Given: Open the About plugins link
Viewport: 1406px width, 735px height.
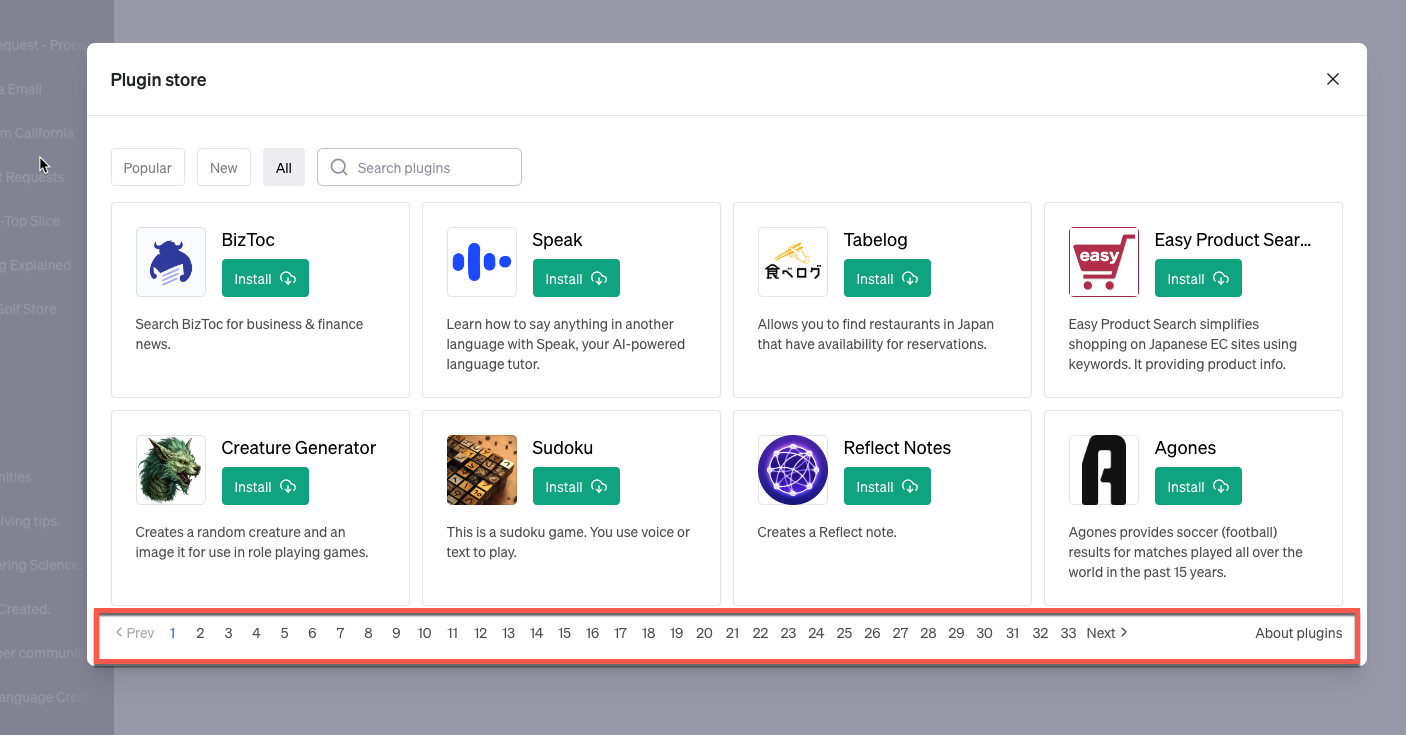Looking at the screenshot, I should coord(1299,633).
